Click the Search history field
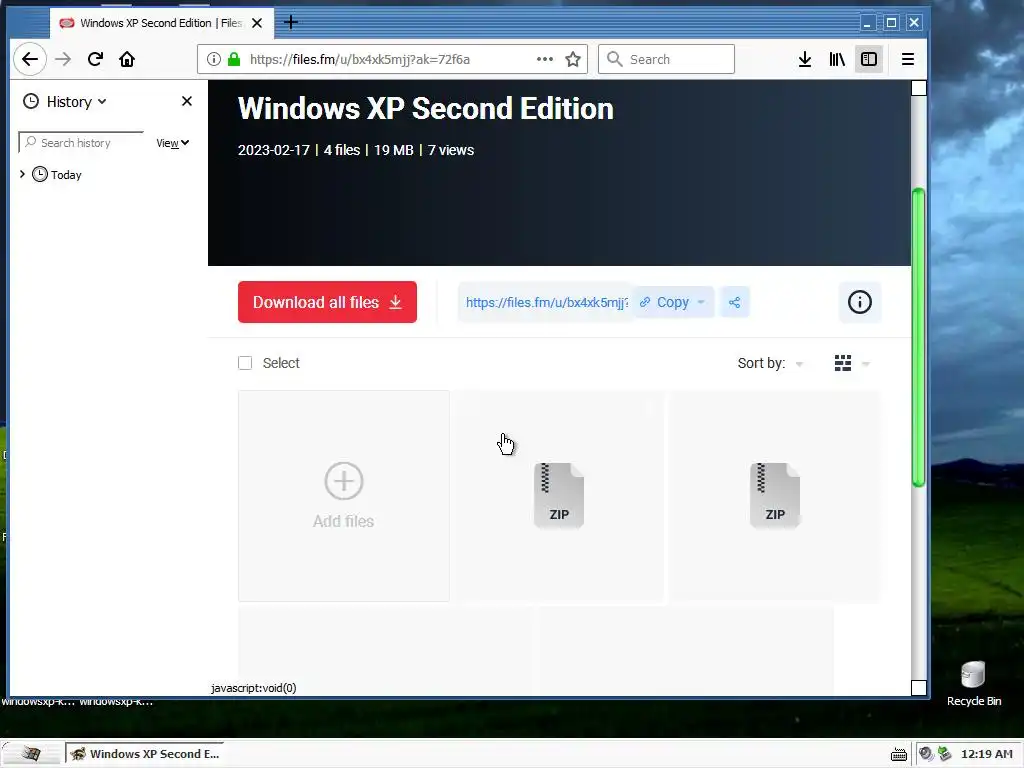 [81, 143]
